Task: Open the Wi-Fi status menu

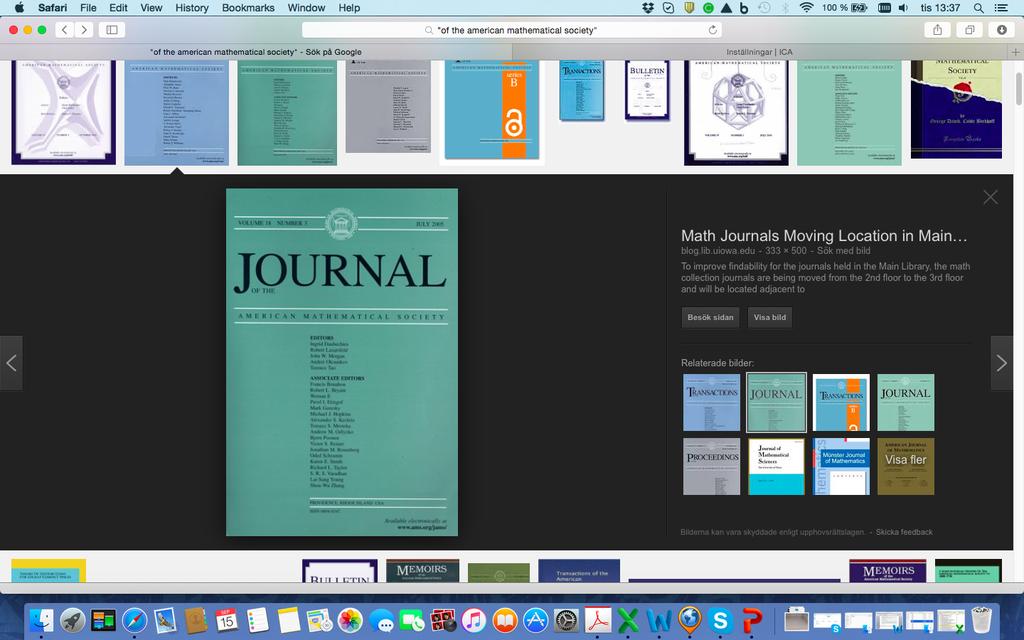Action: 807,8
